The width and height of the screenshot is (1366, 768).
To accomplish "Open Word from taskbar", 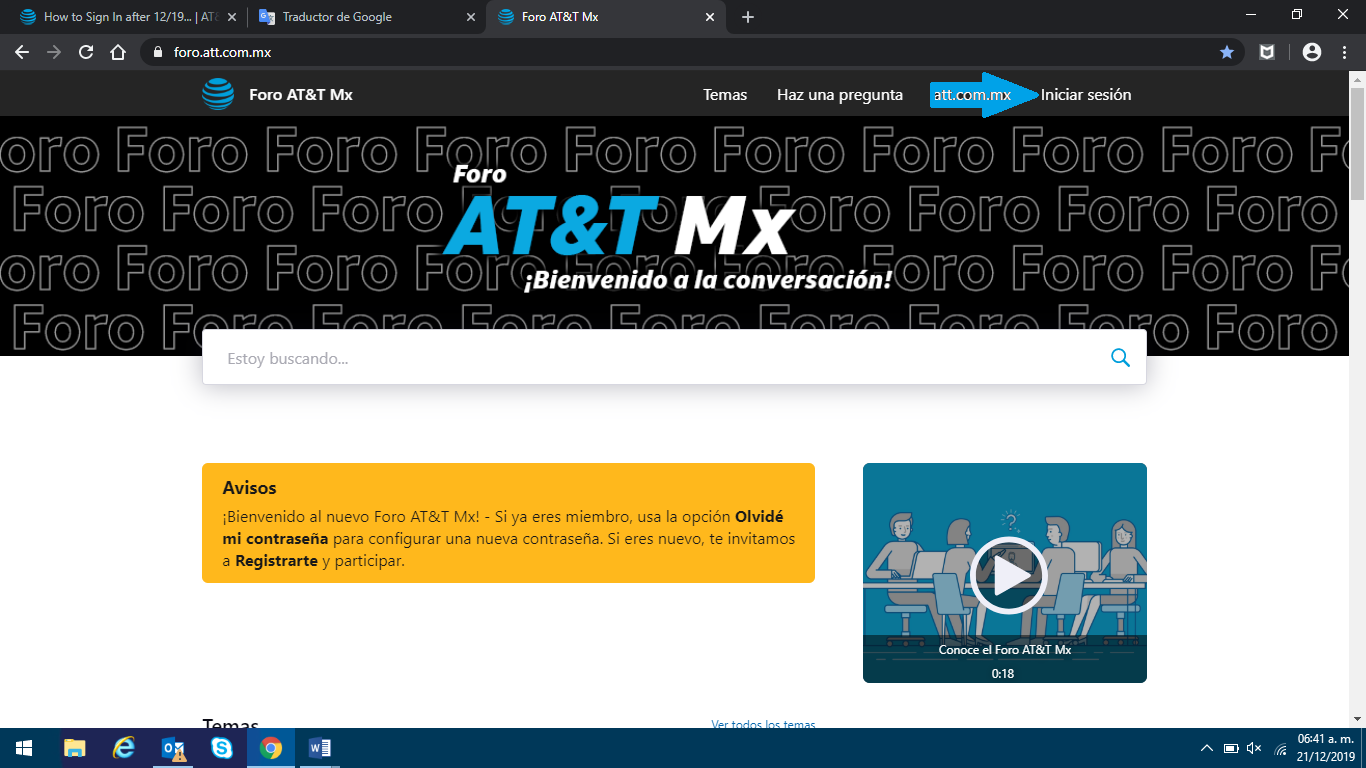I will coord(320,748).
